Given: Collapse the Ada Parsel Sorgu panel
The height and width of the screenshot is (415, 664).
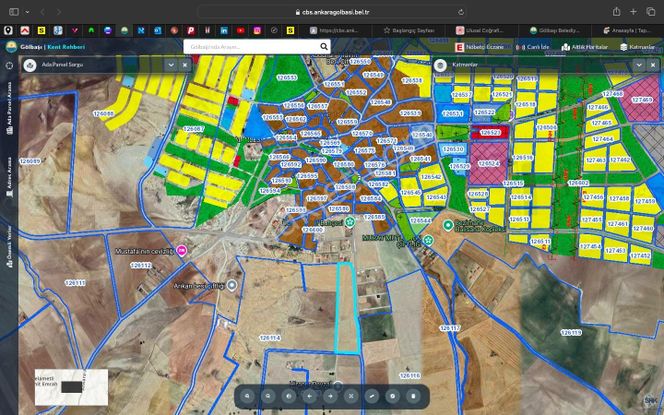Looking at the screenshot, I should point(170,65).
